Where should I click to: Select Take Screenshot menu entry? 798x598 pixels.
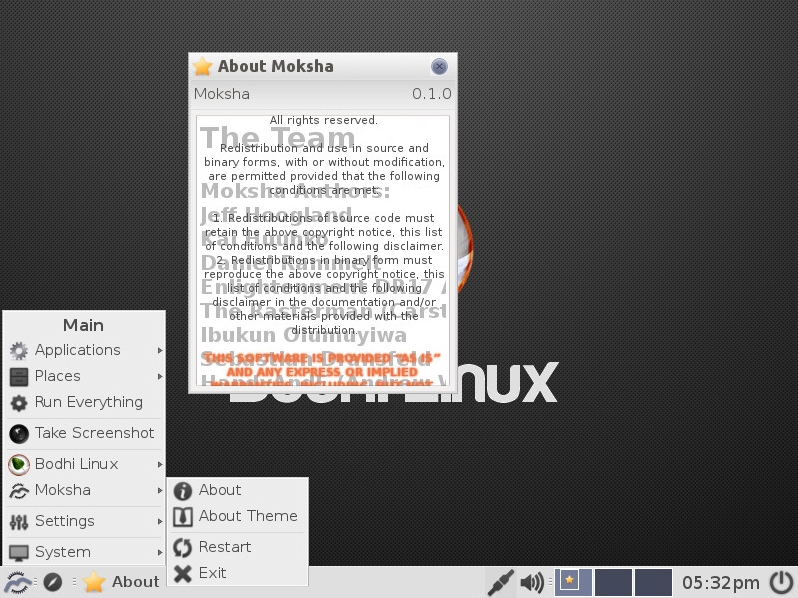[x=84, y=433]
